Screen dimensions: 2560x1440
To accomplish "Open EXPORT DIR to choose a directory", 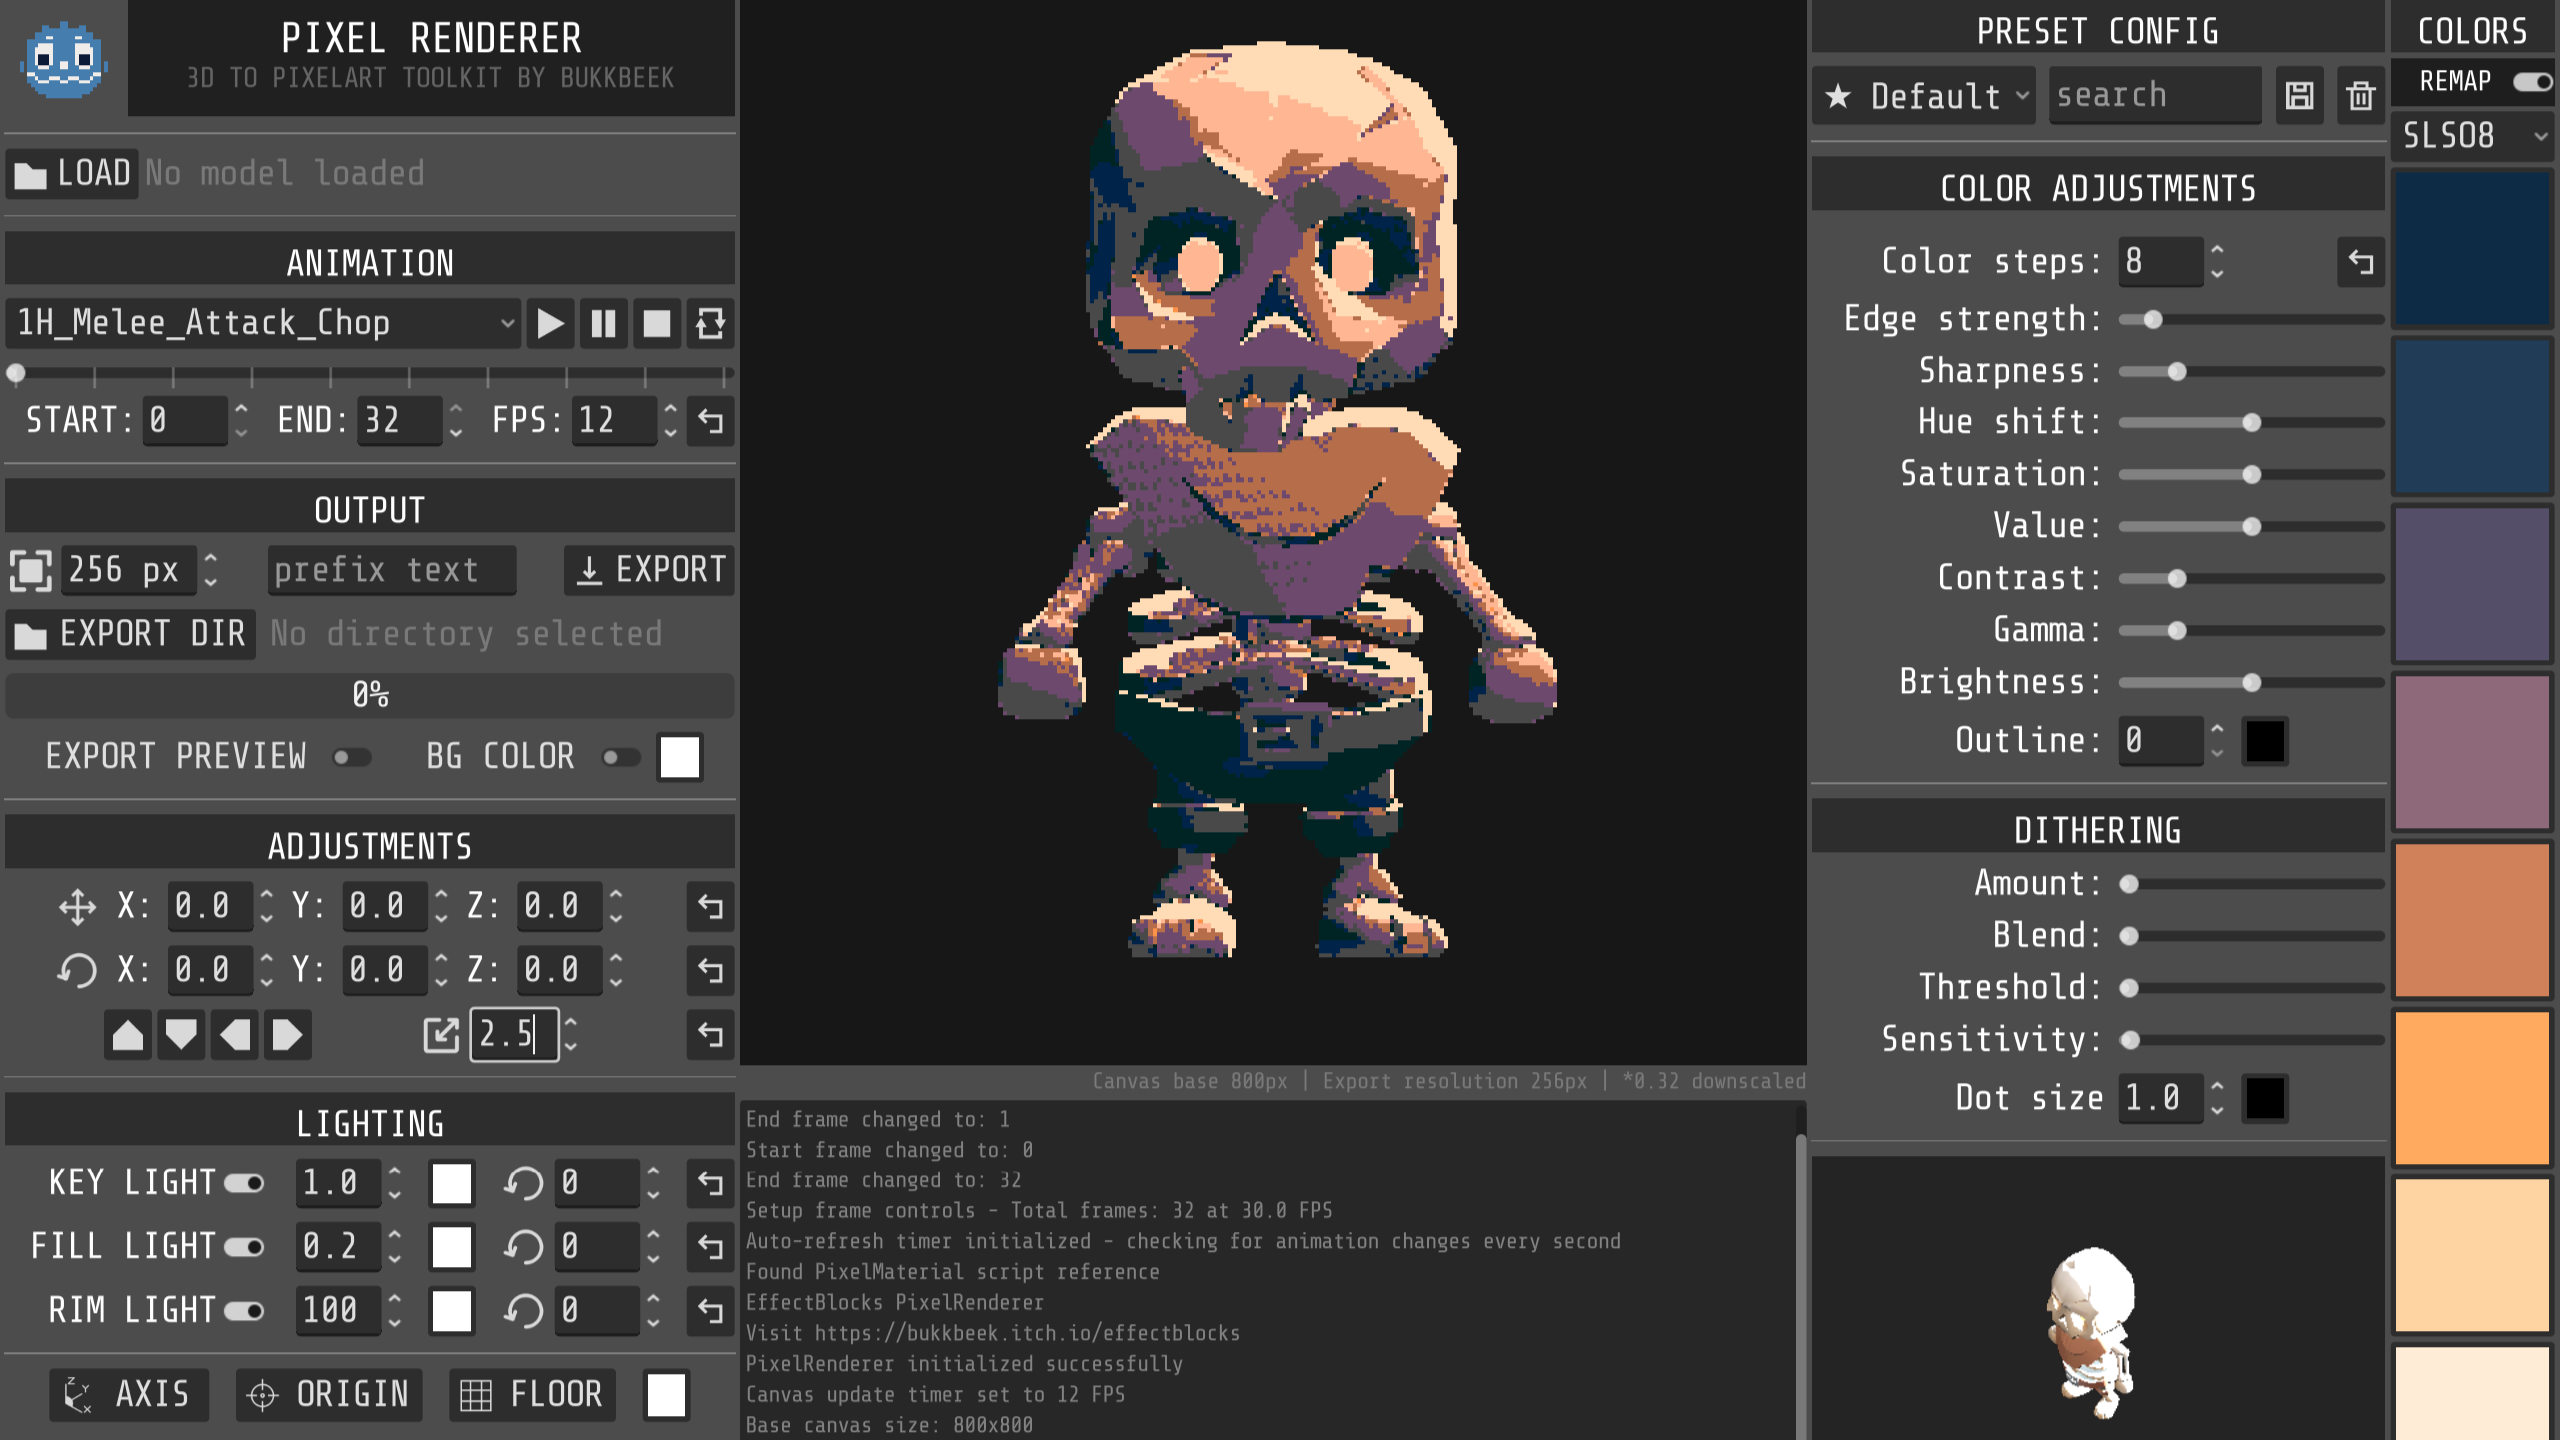I will click(x=130, y=633).
